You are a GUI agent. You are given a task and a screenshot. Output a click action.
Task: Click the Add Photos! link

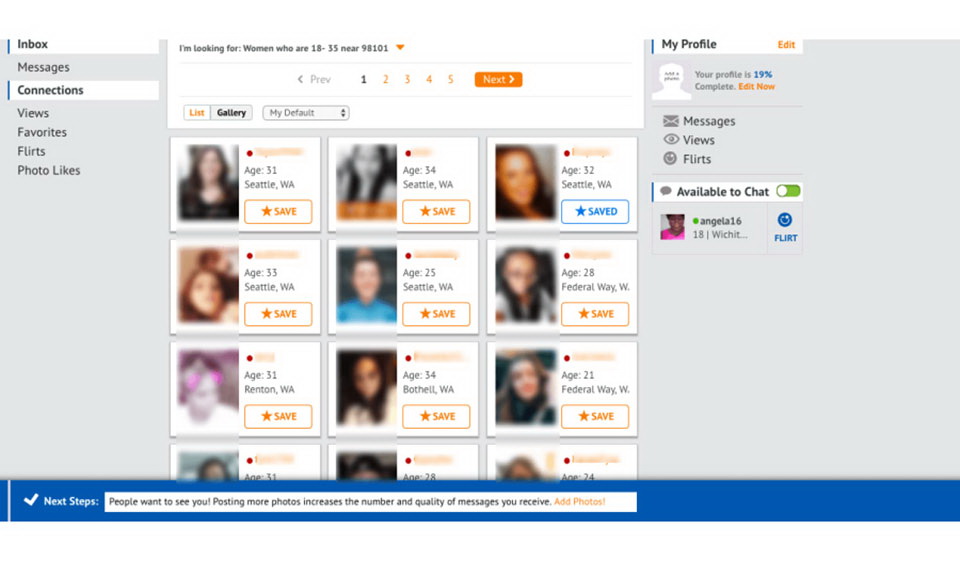[580, 501]
